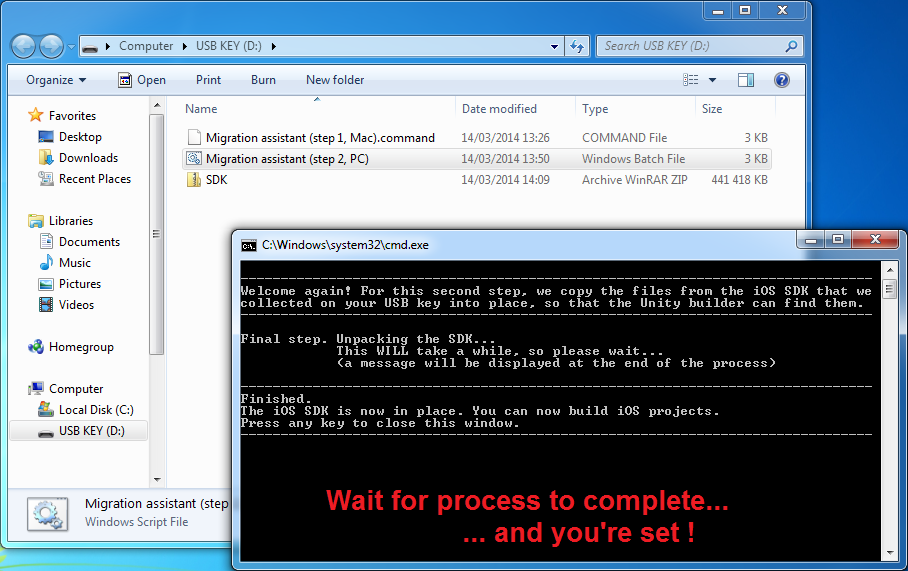Click the cmd.exe title bar icon
The height and width of the screenshot is (571, 908).
(248, 246)
